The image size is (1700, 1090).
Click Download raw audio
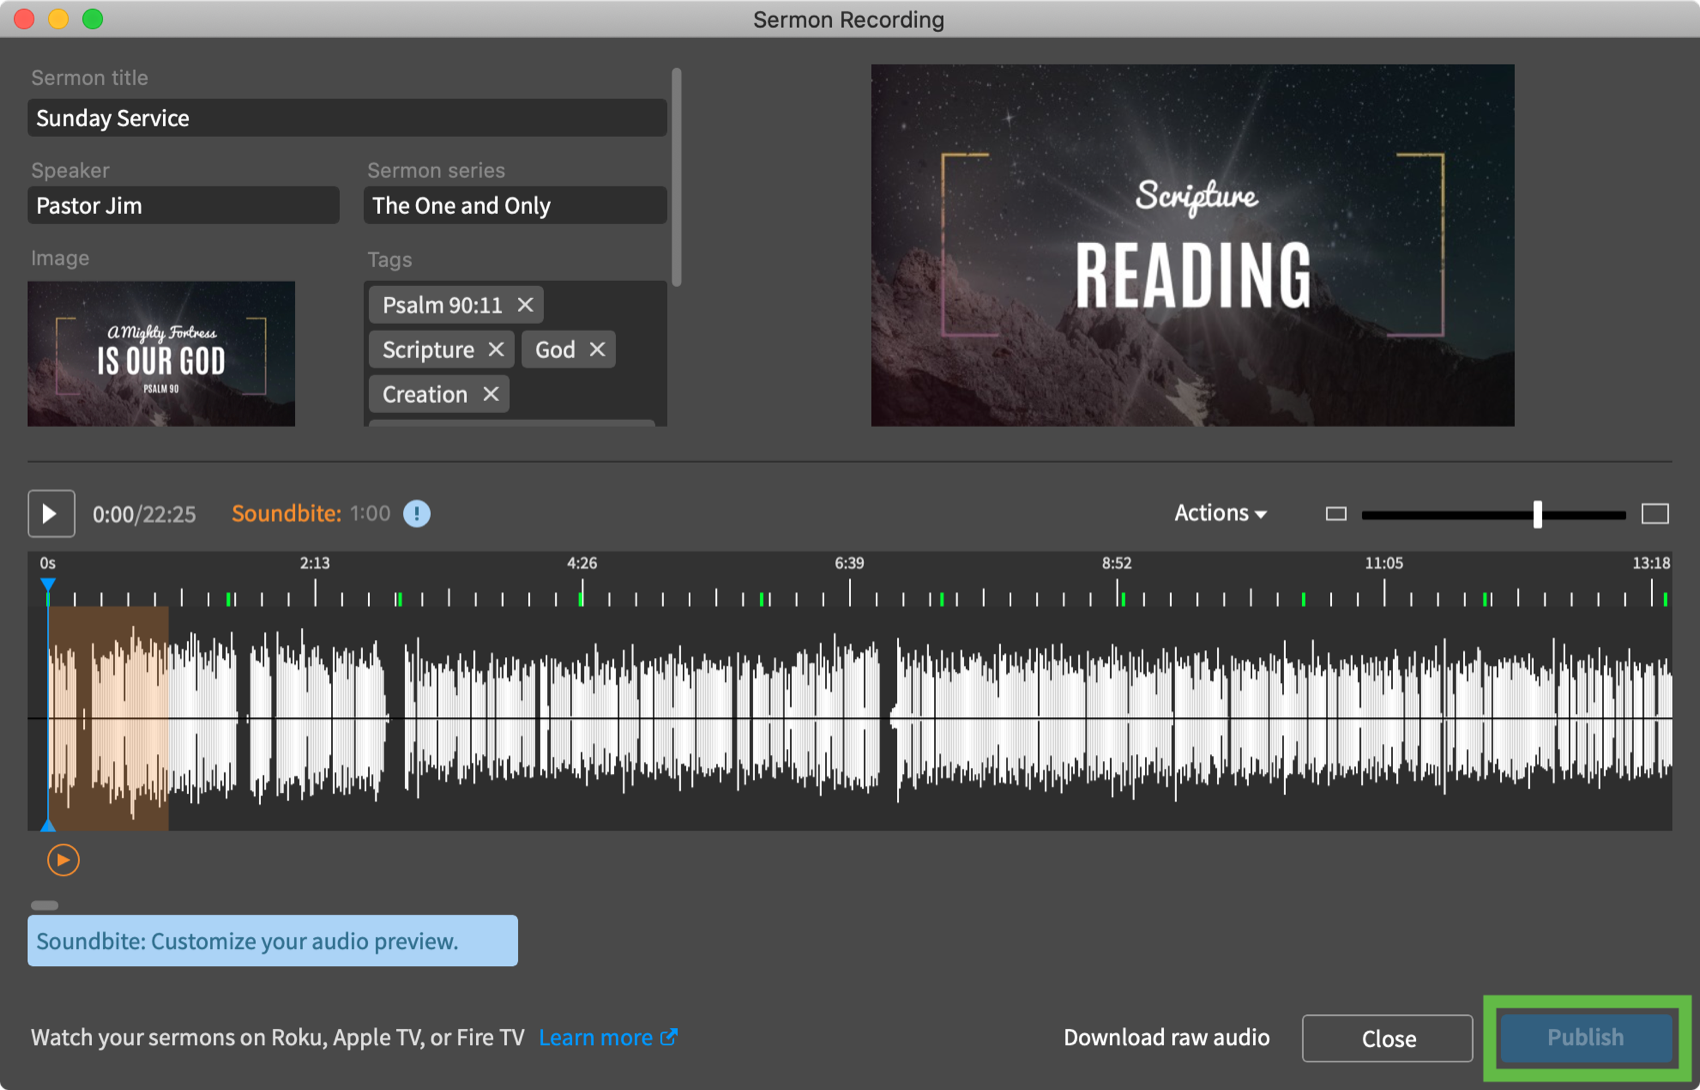[x=1166, y=1038]
